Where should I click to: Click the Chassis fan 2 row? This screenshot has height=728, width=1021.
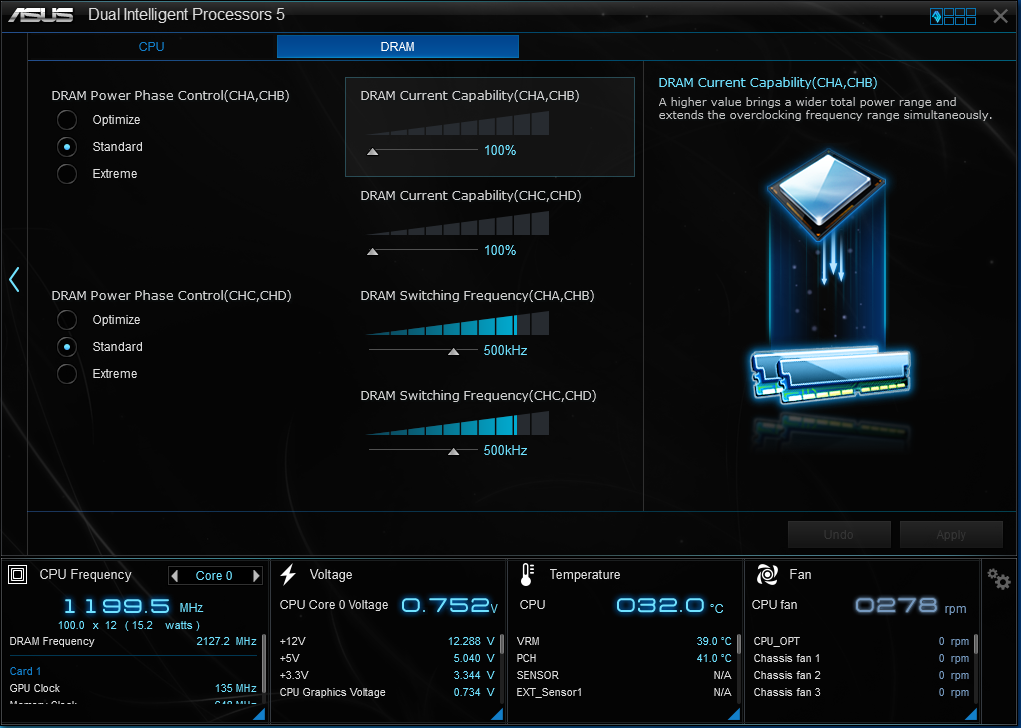coord(861,675)
